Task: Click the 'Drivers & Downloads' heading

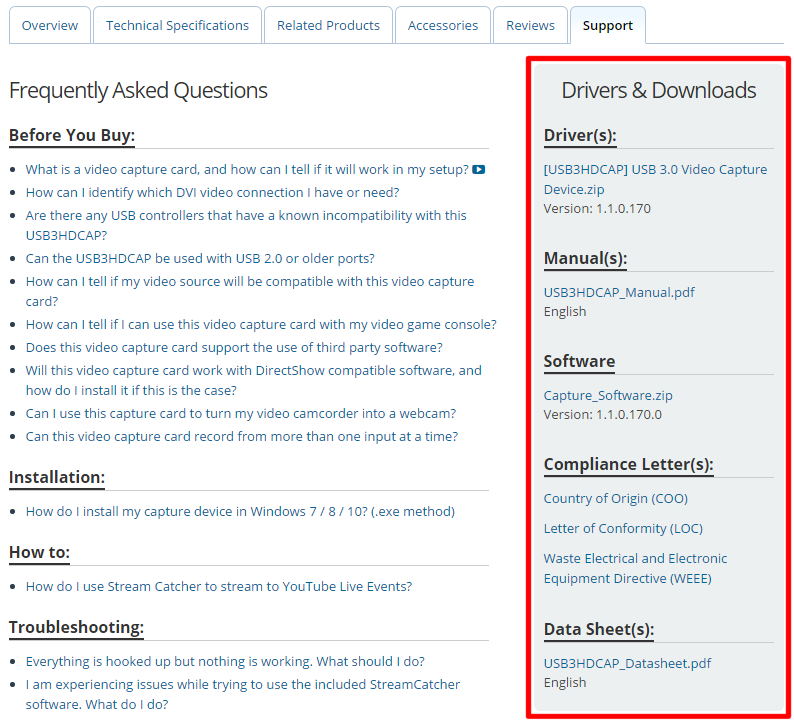Action: [658, 91]
